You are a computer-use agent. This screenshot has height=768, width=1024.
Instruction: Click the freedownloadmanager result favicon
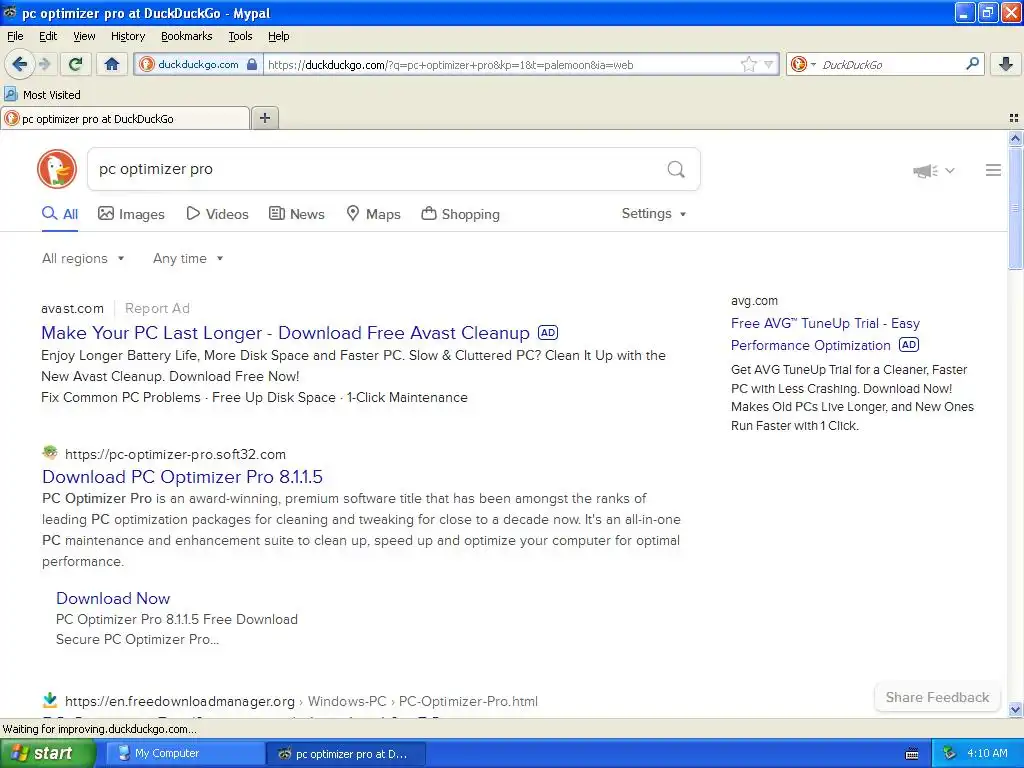[x=50, y=700]
